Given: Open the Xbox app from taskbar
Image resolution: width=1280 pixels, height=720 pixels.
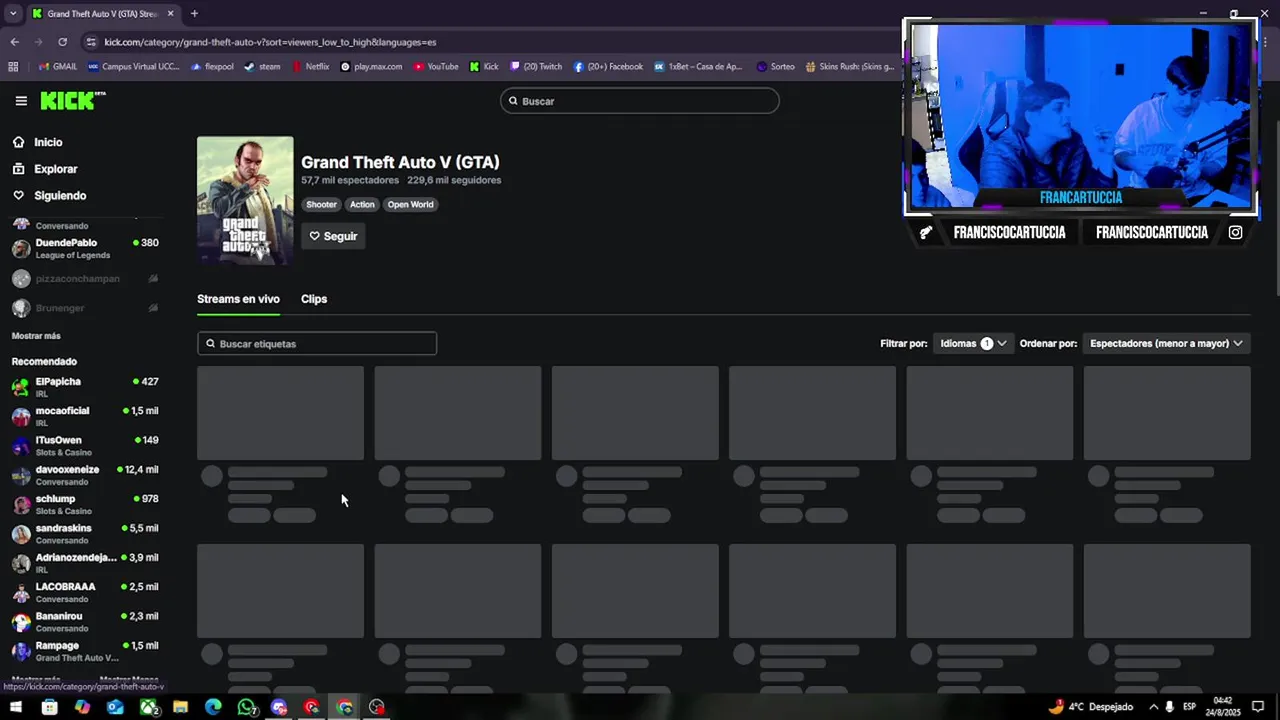Looking at the screenshot, I should [x=148, y=707].
